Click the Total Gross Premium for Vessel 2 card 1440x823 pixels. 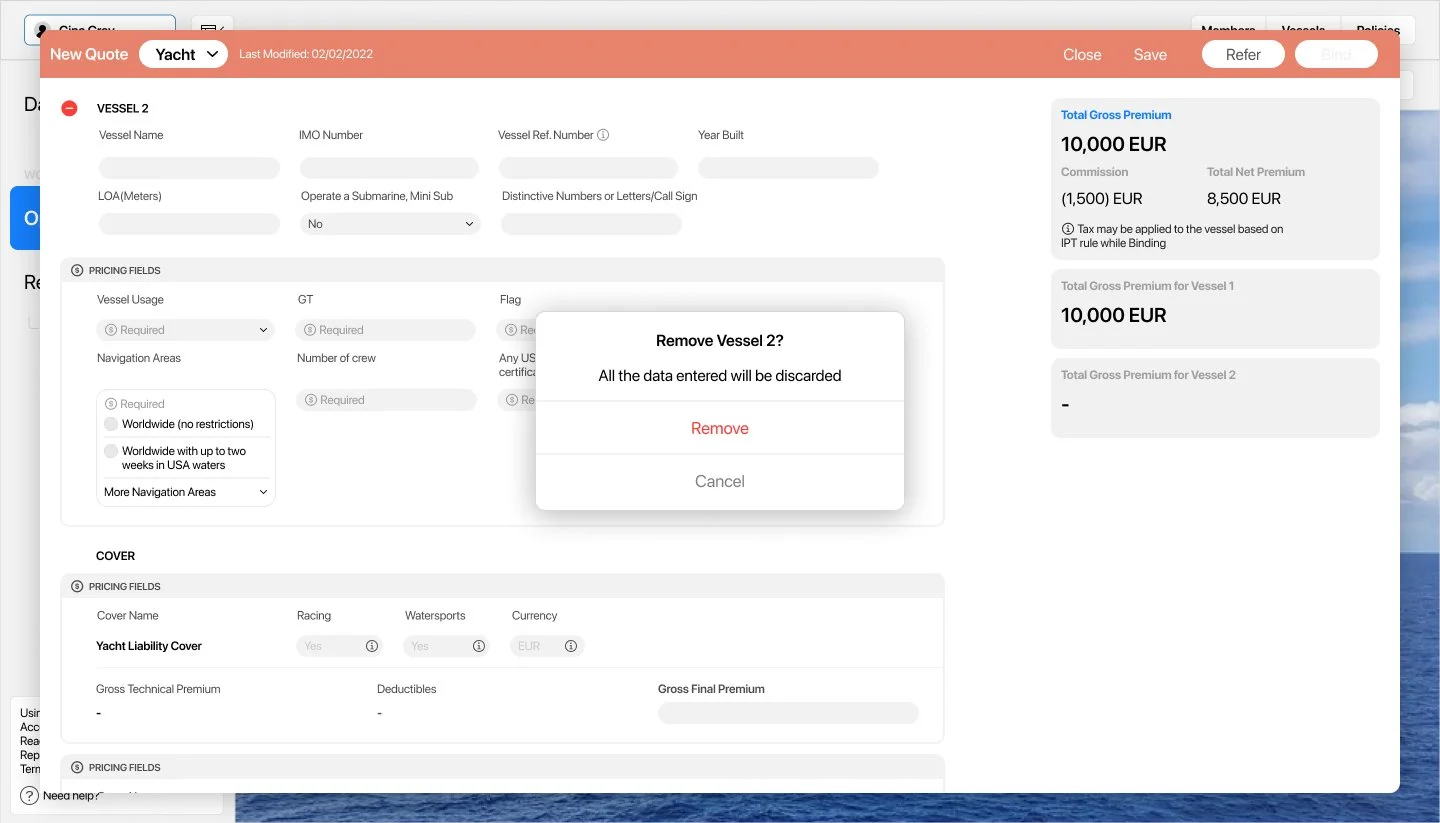pos(1215,398)
